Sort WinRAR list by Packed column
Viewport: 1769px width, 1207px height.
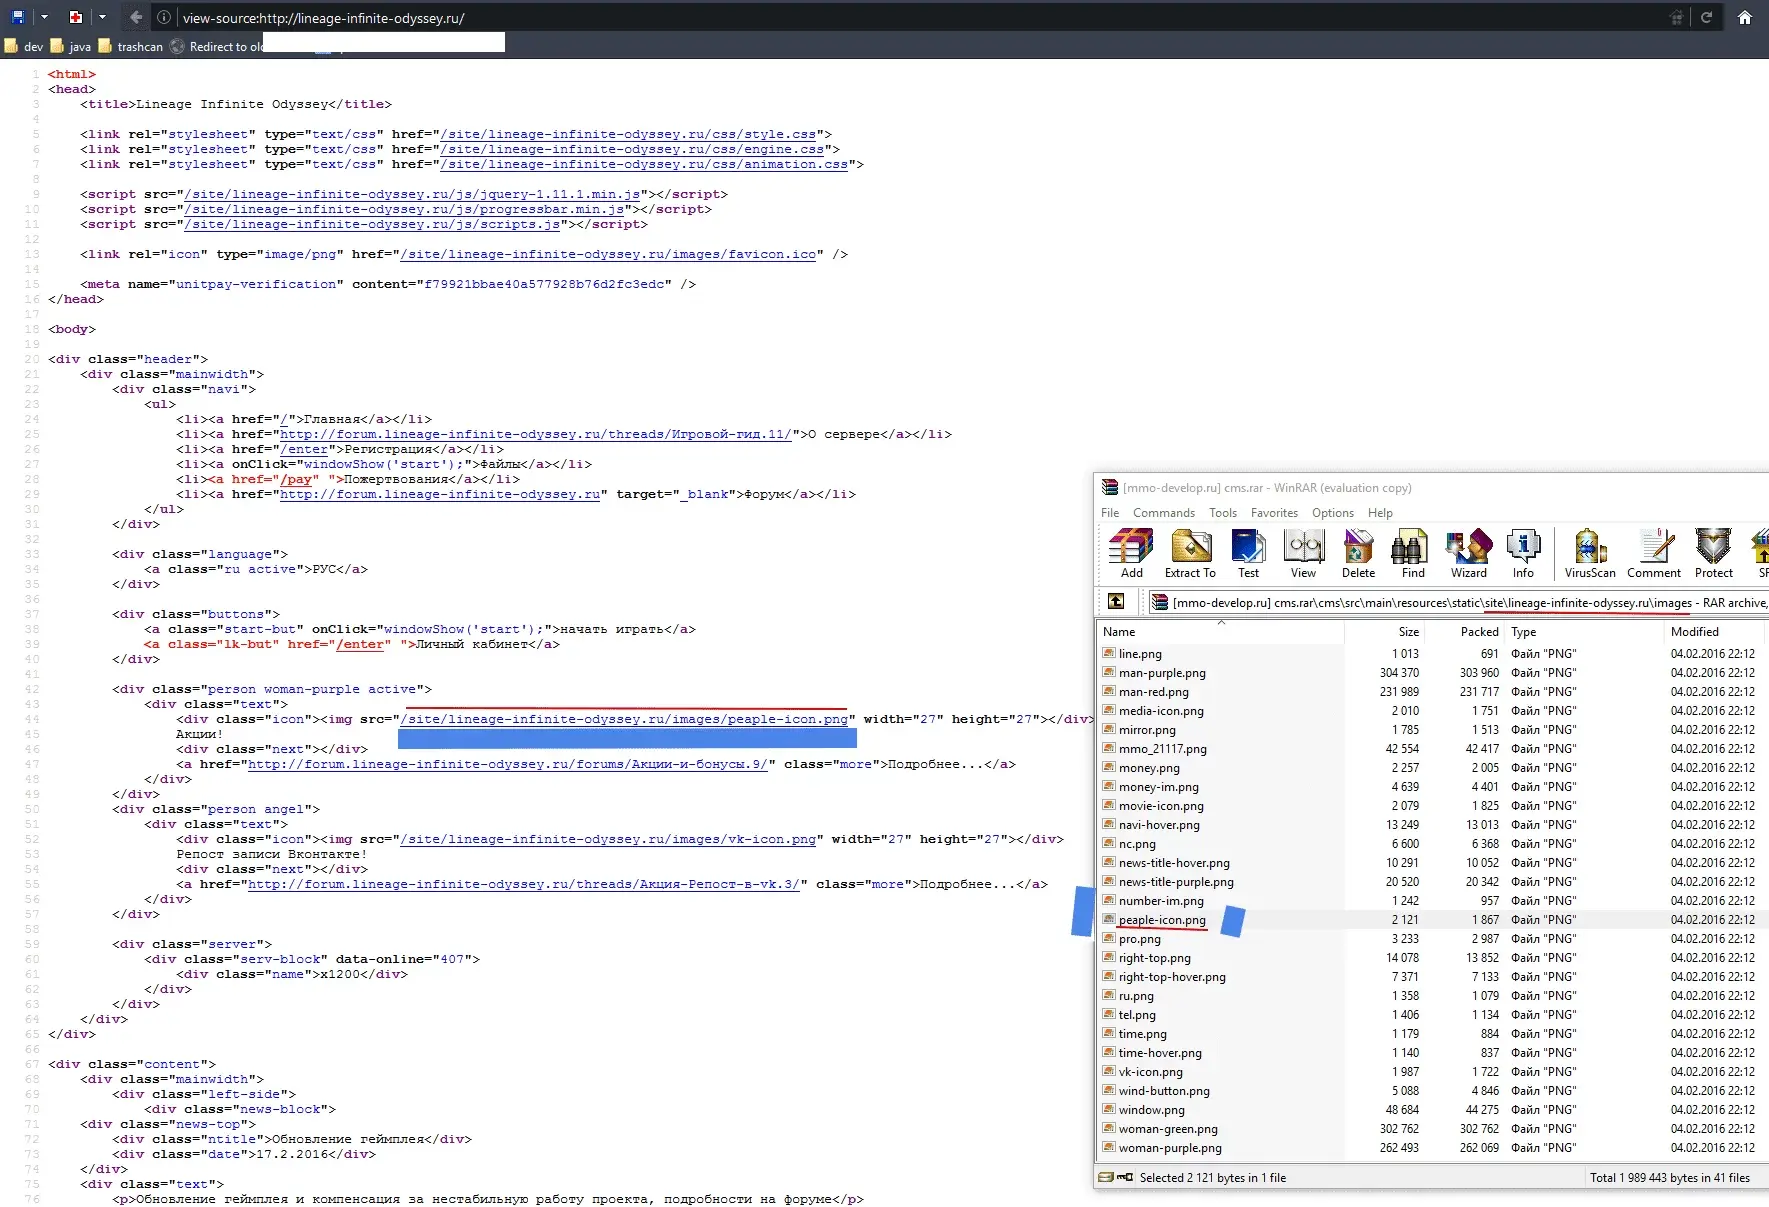click(1465, 632)
